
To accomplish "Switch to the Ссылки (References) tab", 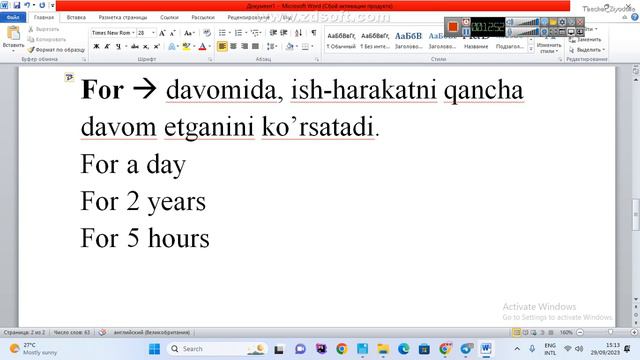I will pos(169,17).
